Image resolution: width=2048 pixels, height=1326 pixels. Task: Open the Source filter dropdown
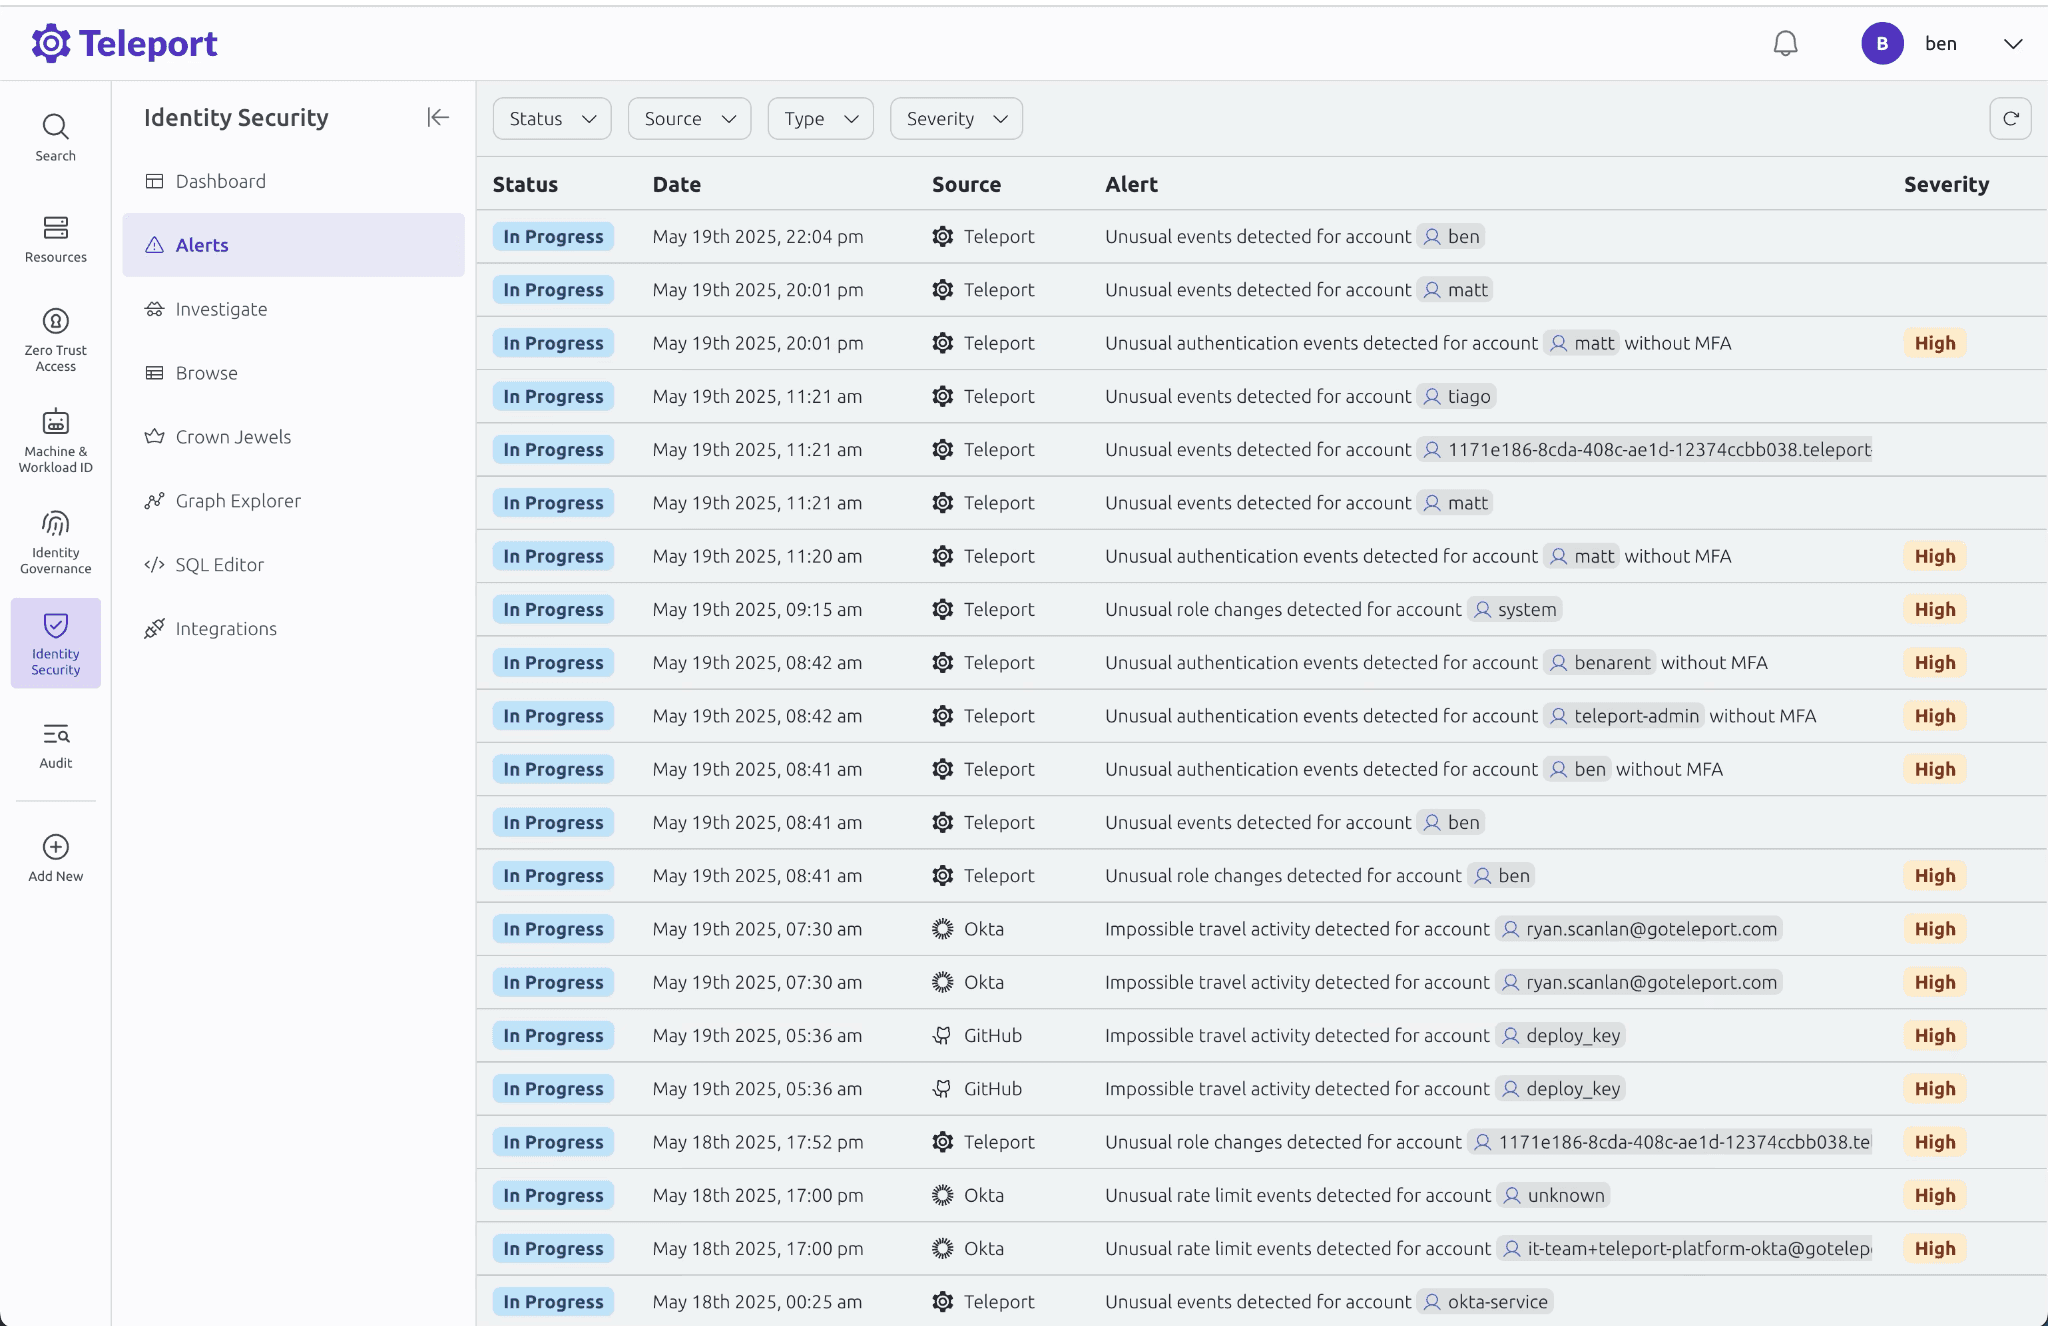pos(689,118)
